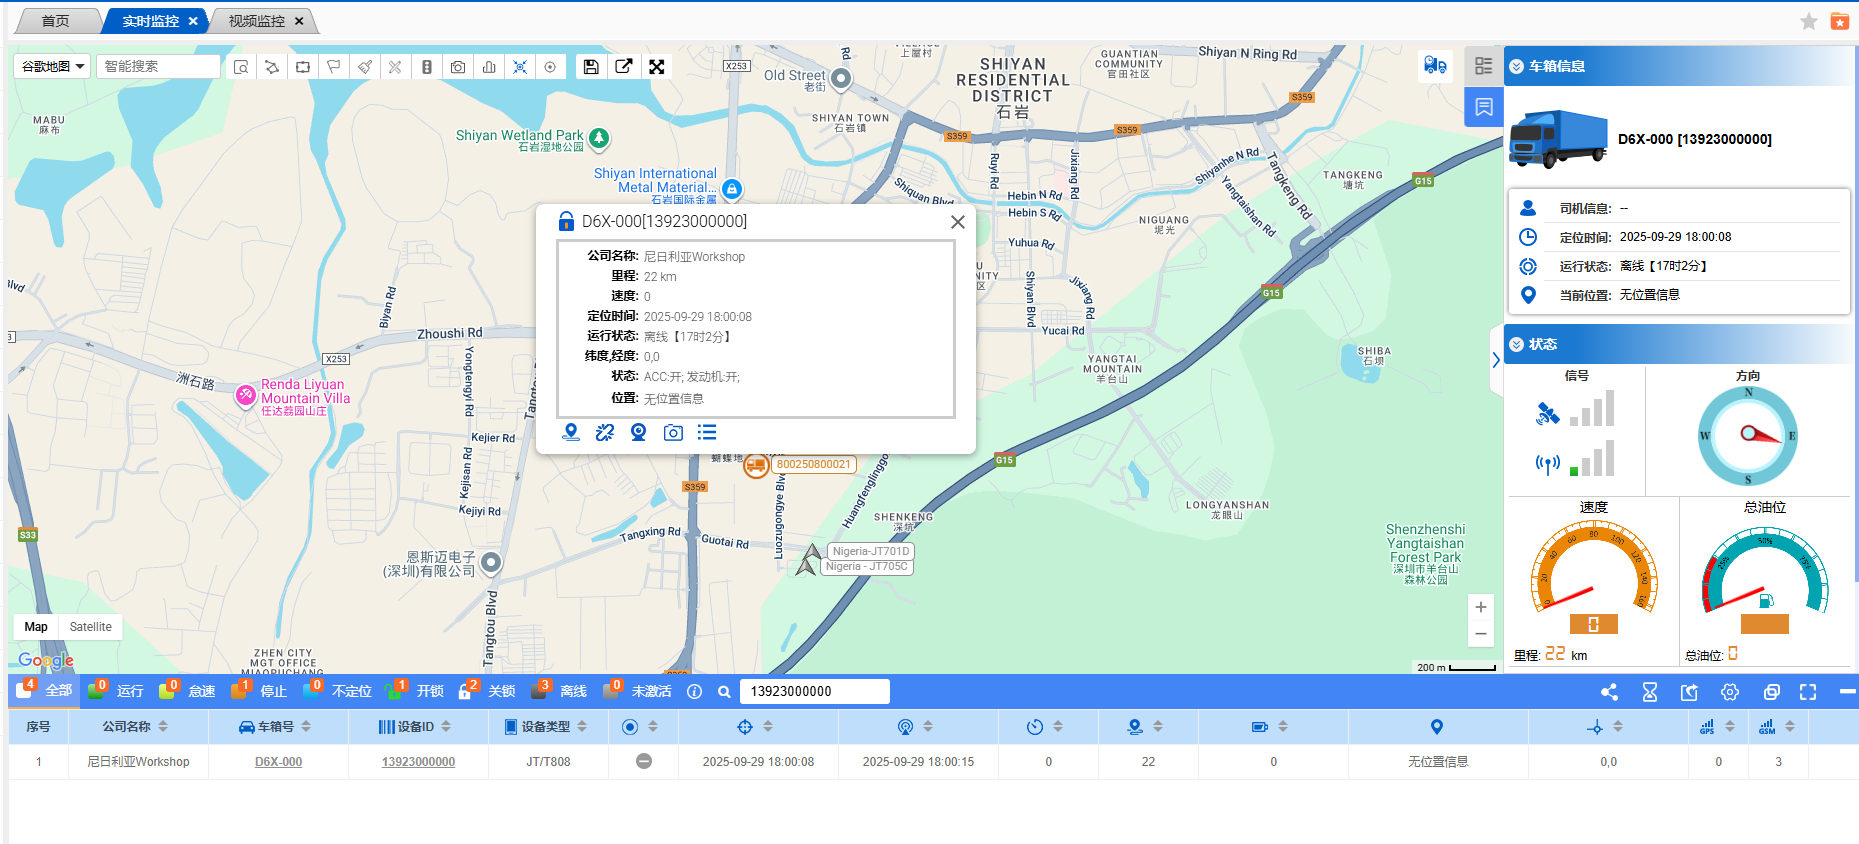Go to the 首页 home tab

coord(56,21)
